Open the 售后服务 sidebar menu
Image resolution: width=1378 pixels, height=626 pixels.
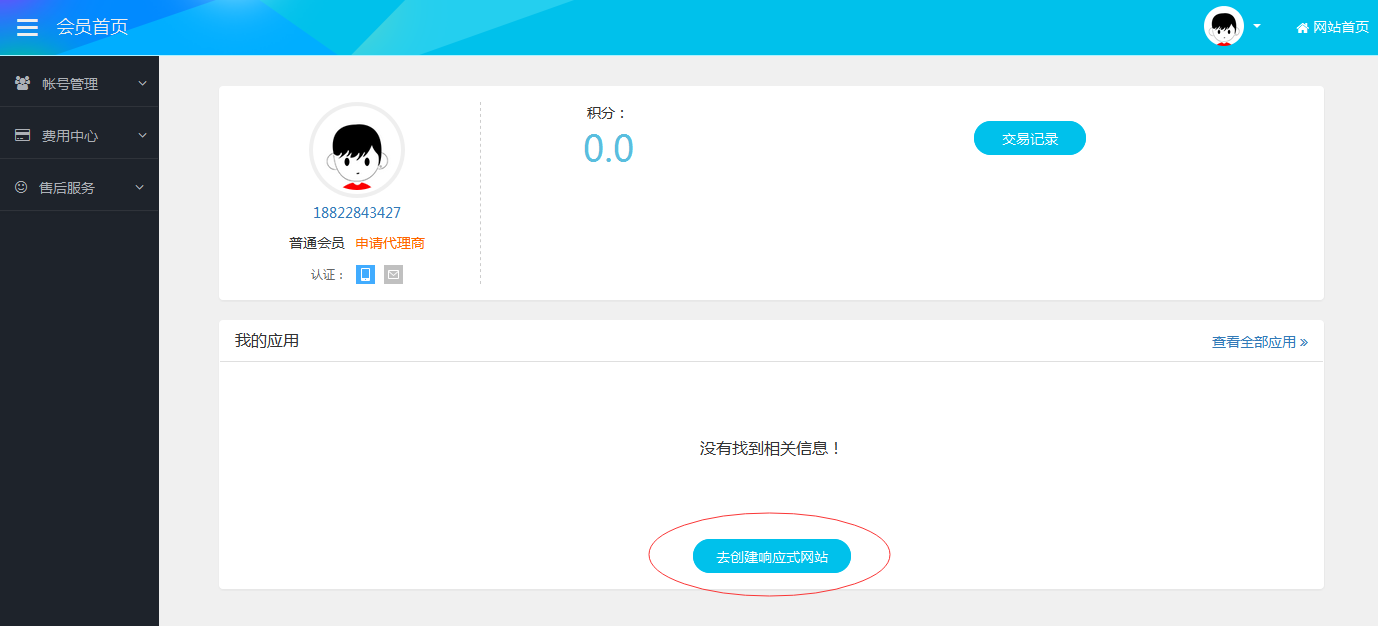[67, 188]
